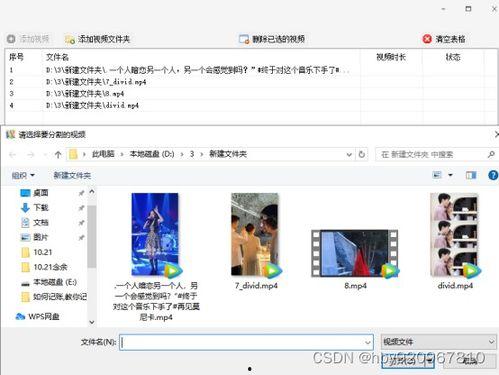Go forward with the dialog forward arrow
This screenshot has width=499, height=375.
tap(30, 155)
